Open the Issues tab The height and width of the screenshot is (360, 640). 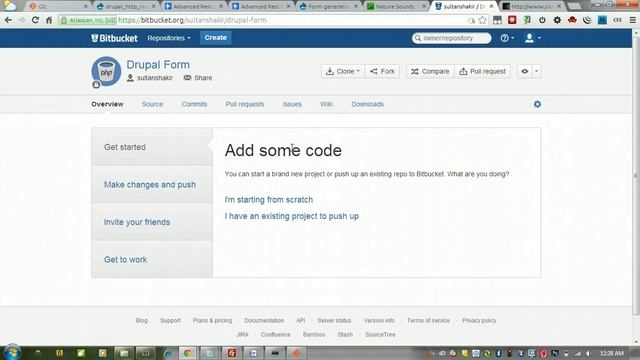coord(292,104)
